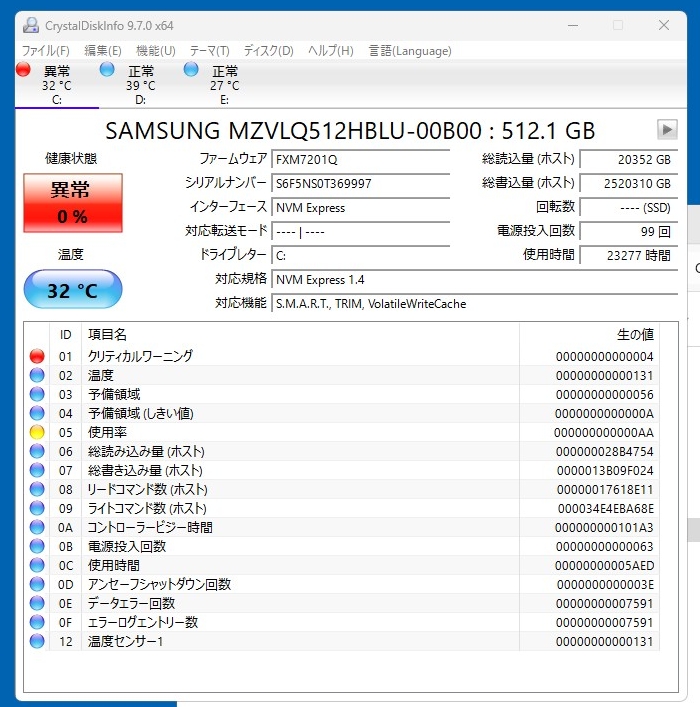This screenshot has width=700, height=707.
Task: Click the red status orb of drive C:
Action: [24, 69]
